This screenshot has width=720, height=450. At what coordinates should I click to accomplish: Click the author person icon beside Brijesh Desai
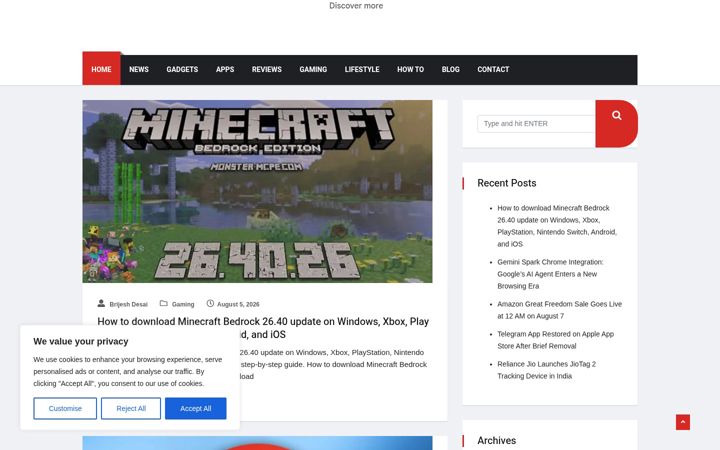[101, 304]
